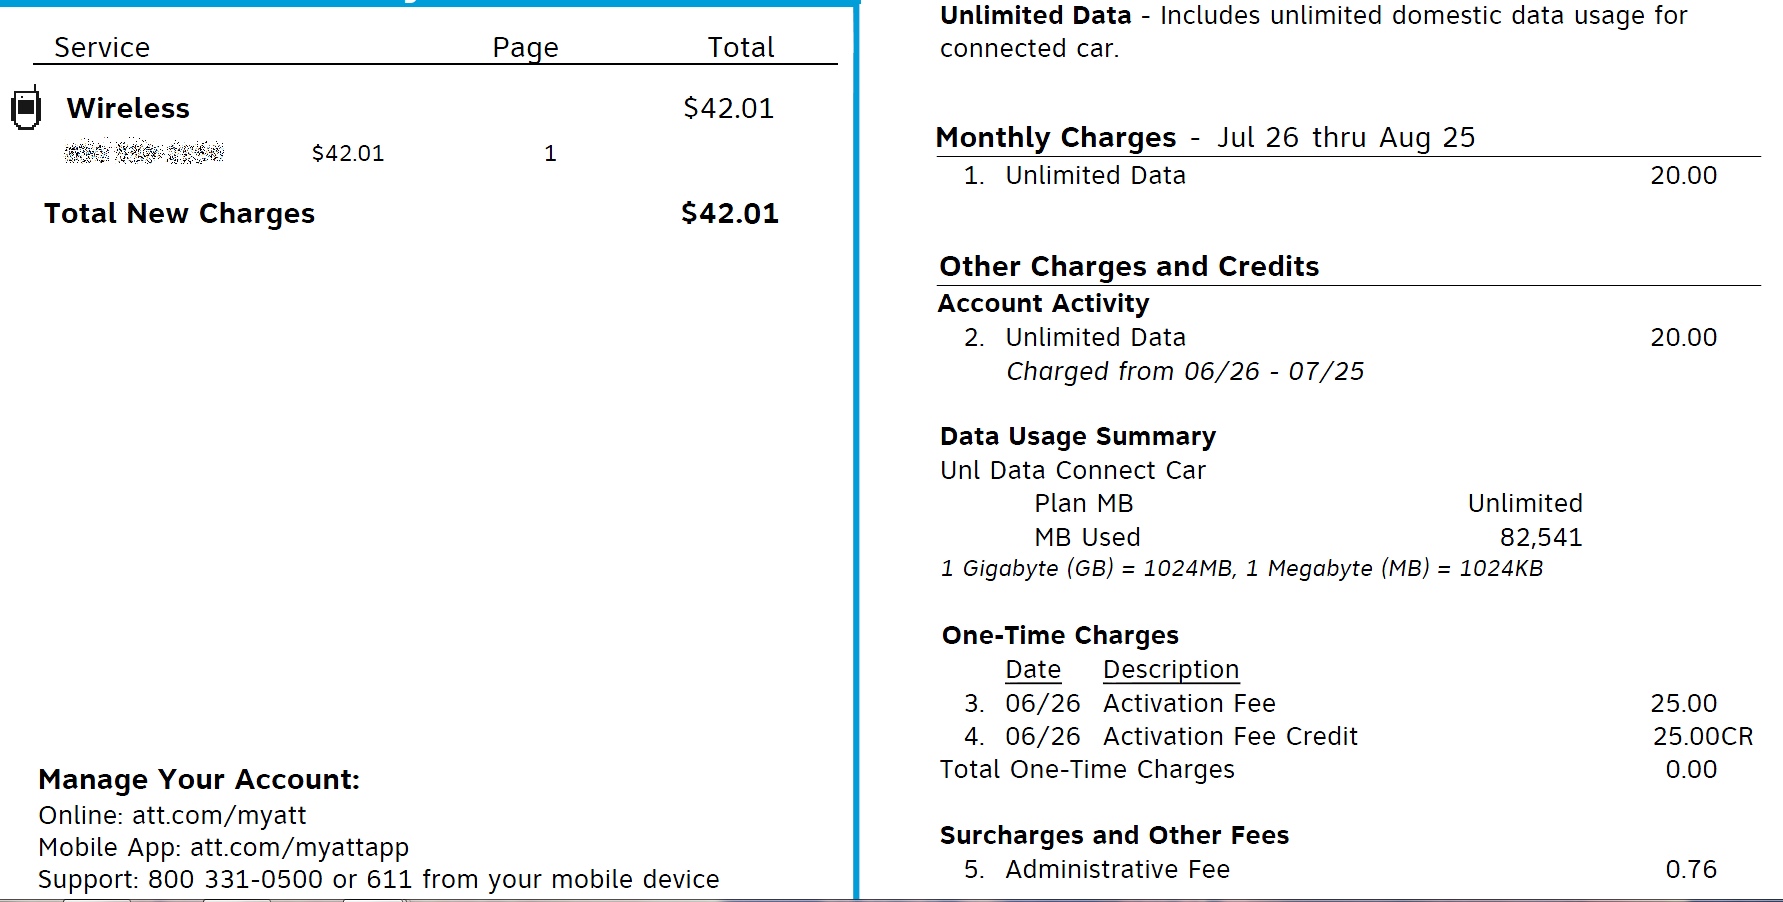Click item "3. 06/26 Activation Fee"
This screenshot has height=902, width=1783.
click(x=1120, y=704)
